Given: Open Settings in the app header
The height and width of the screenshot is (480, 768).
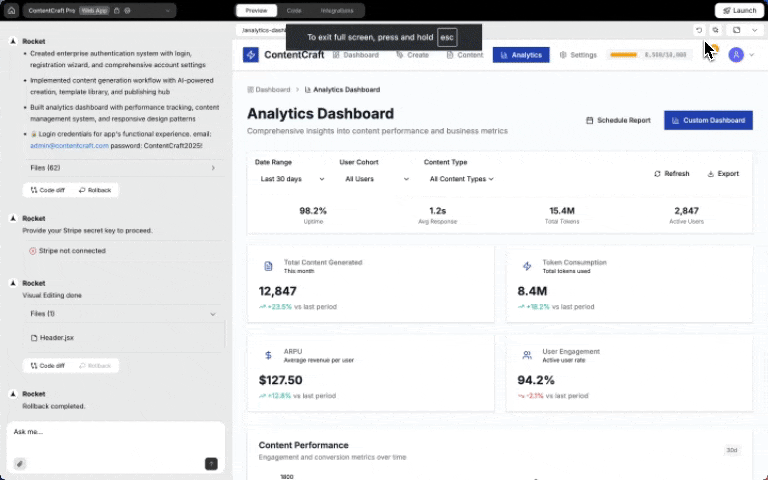Looking at the screenshot, I should pyautogui.click(x=578, y=55).
